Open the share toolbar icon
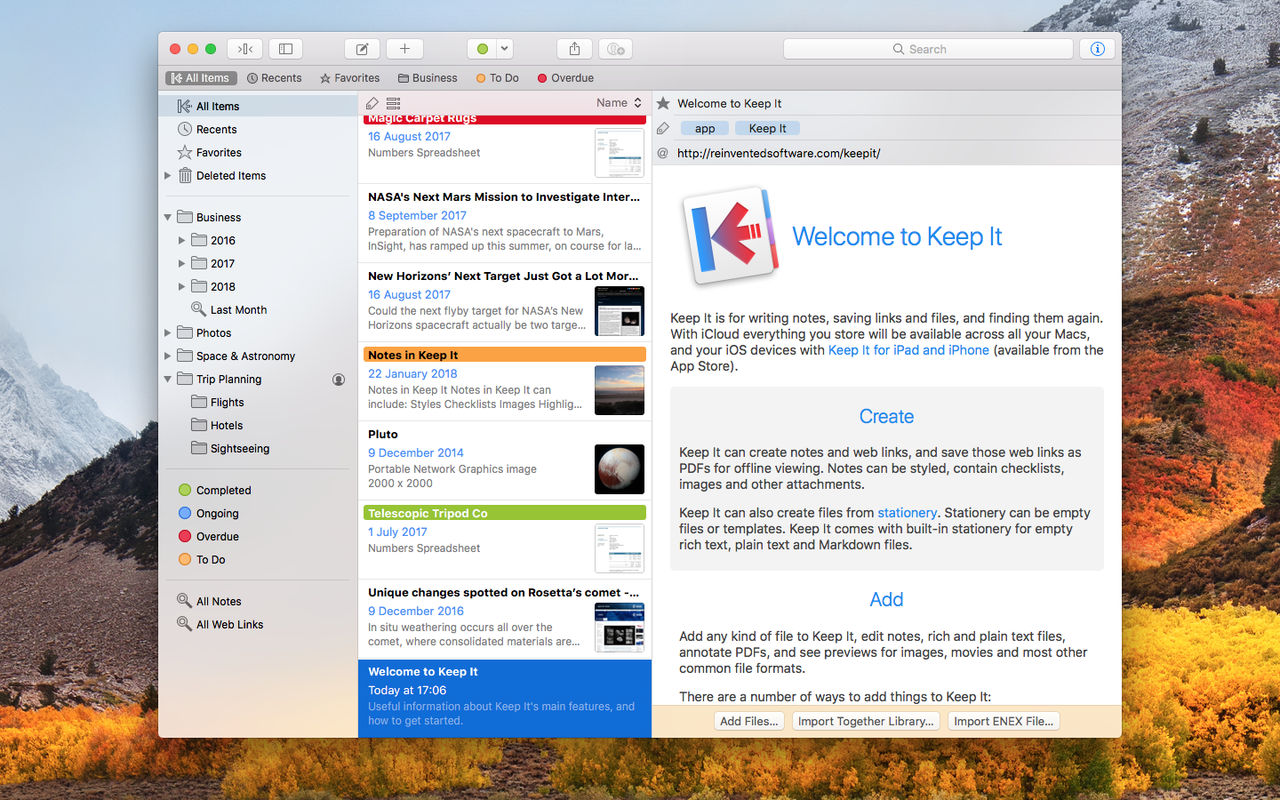The image size is (1280, 800). (x=575, y=49)
